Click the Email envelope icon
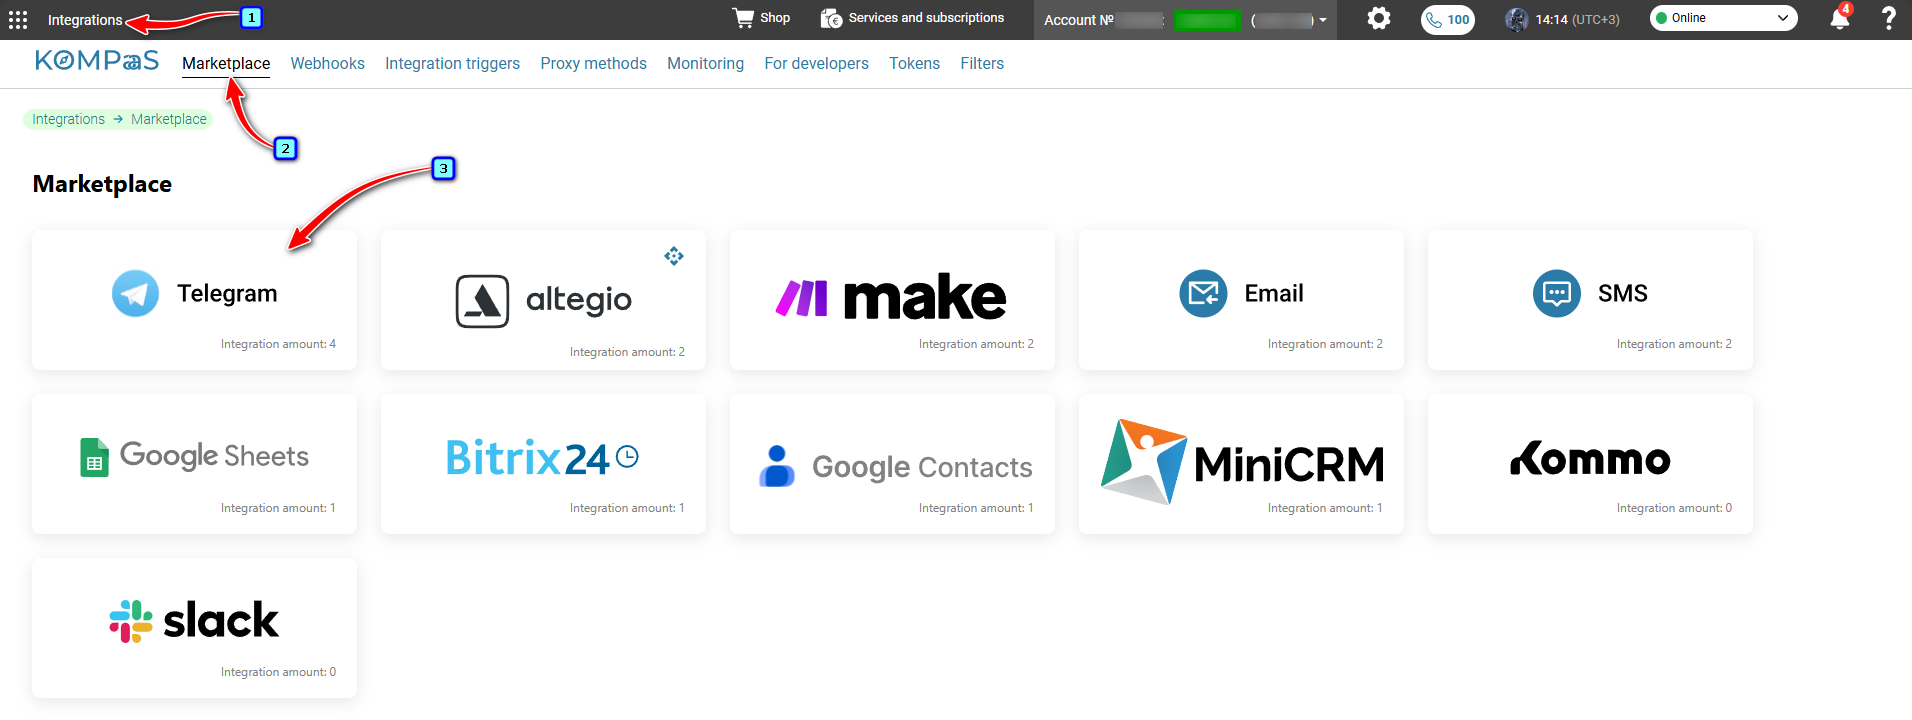Viewport: 1912px width, 720px height. 1203,293
